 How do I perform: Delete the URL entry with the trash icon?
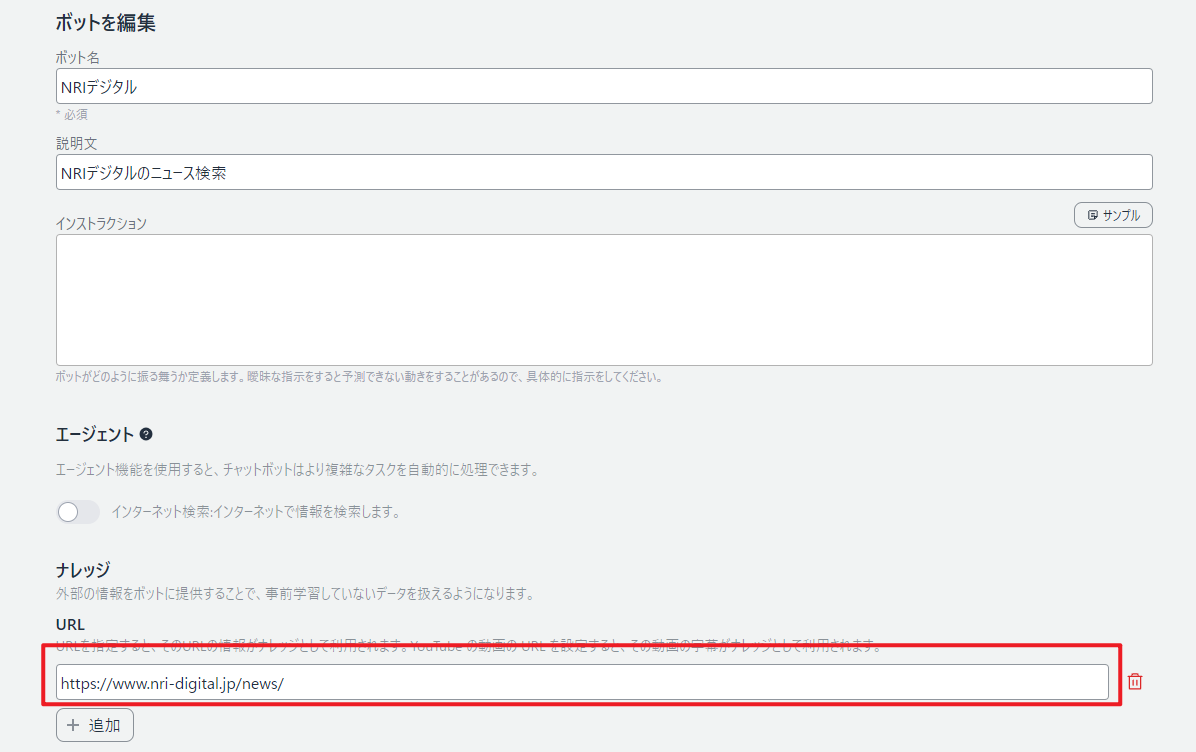pos(1134,682)
